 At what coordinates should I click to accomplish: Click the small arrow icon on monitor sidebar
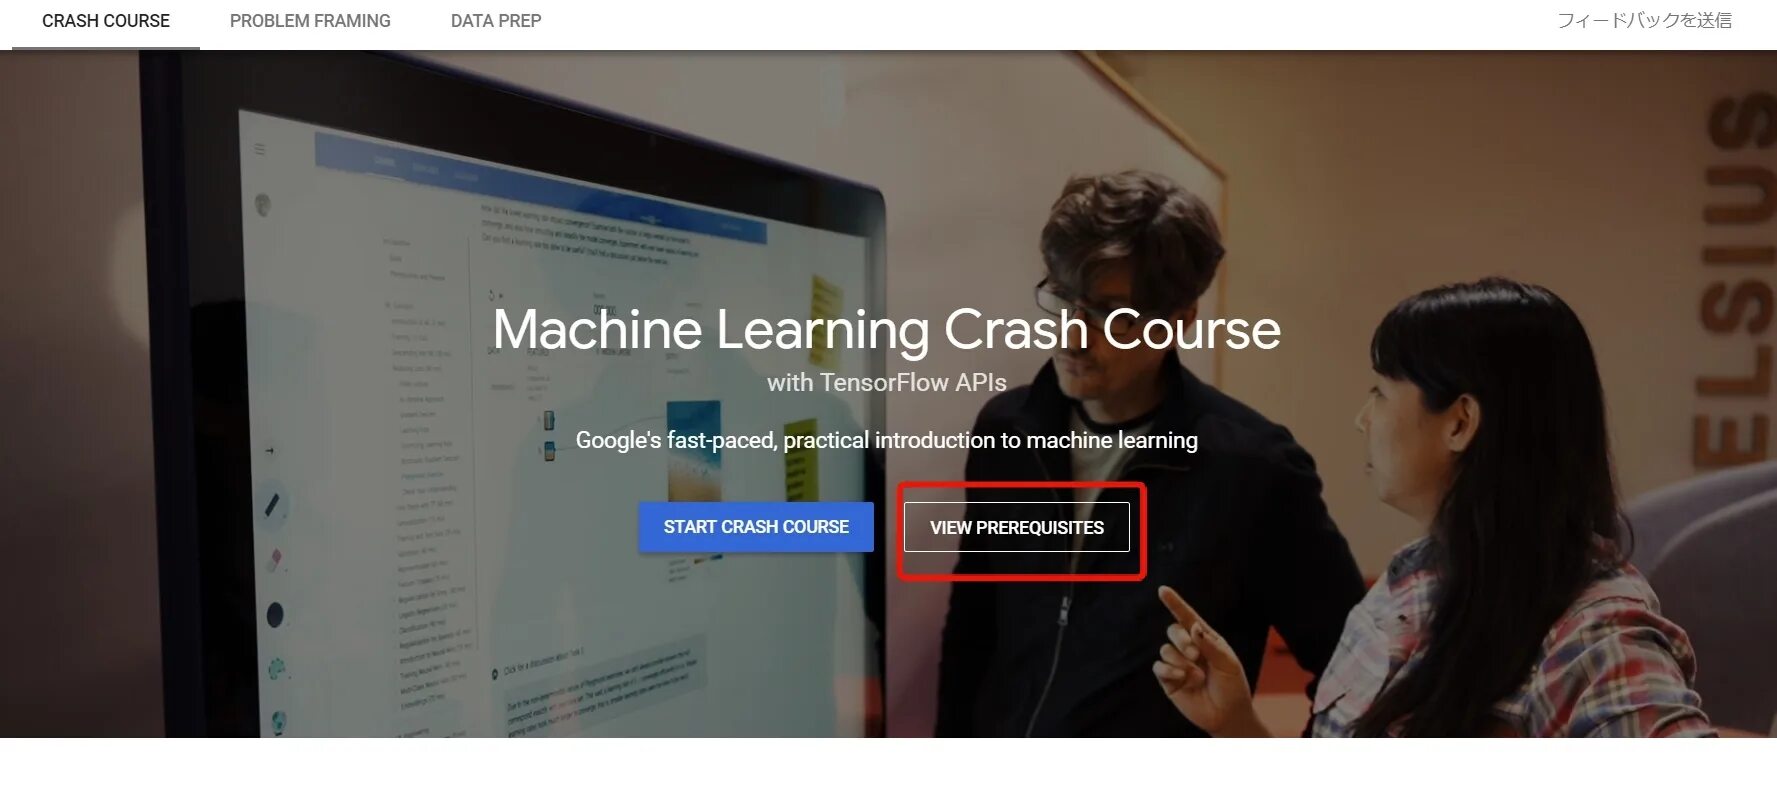269,451
